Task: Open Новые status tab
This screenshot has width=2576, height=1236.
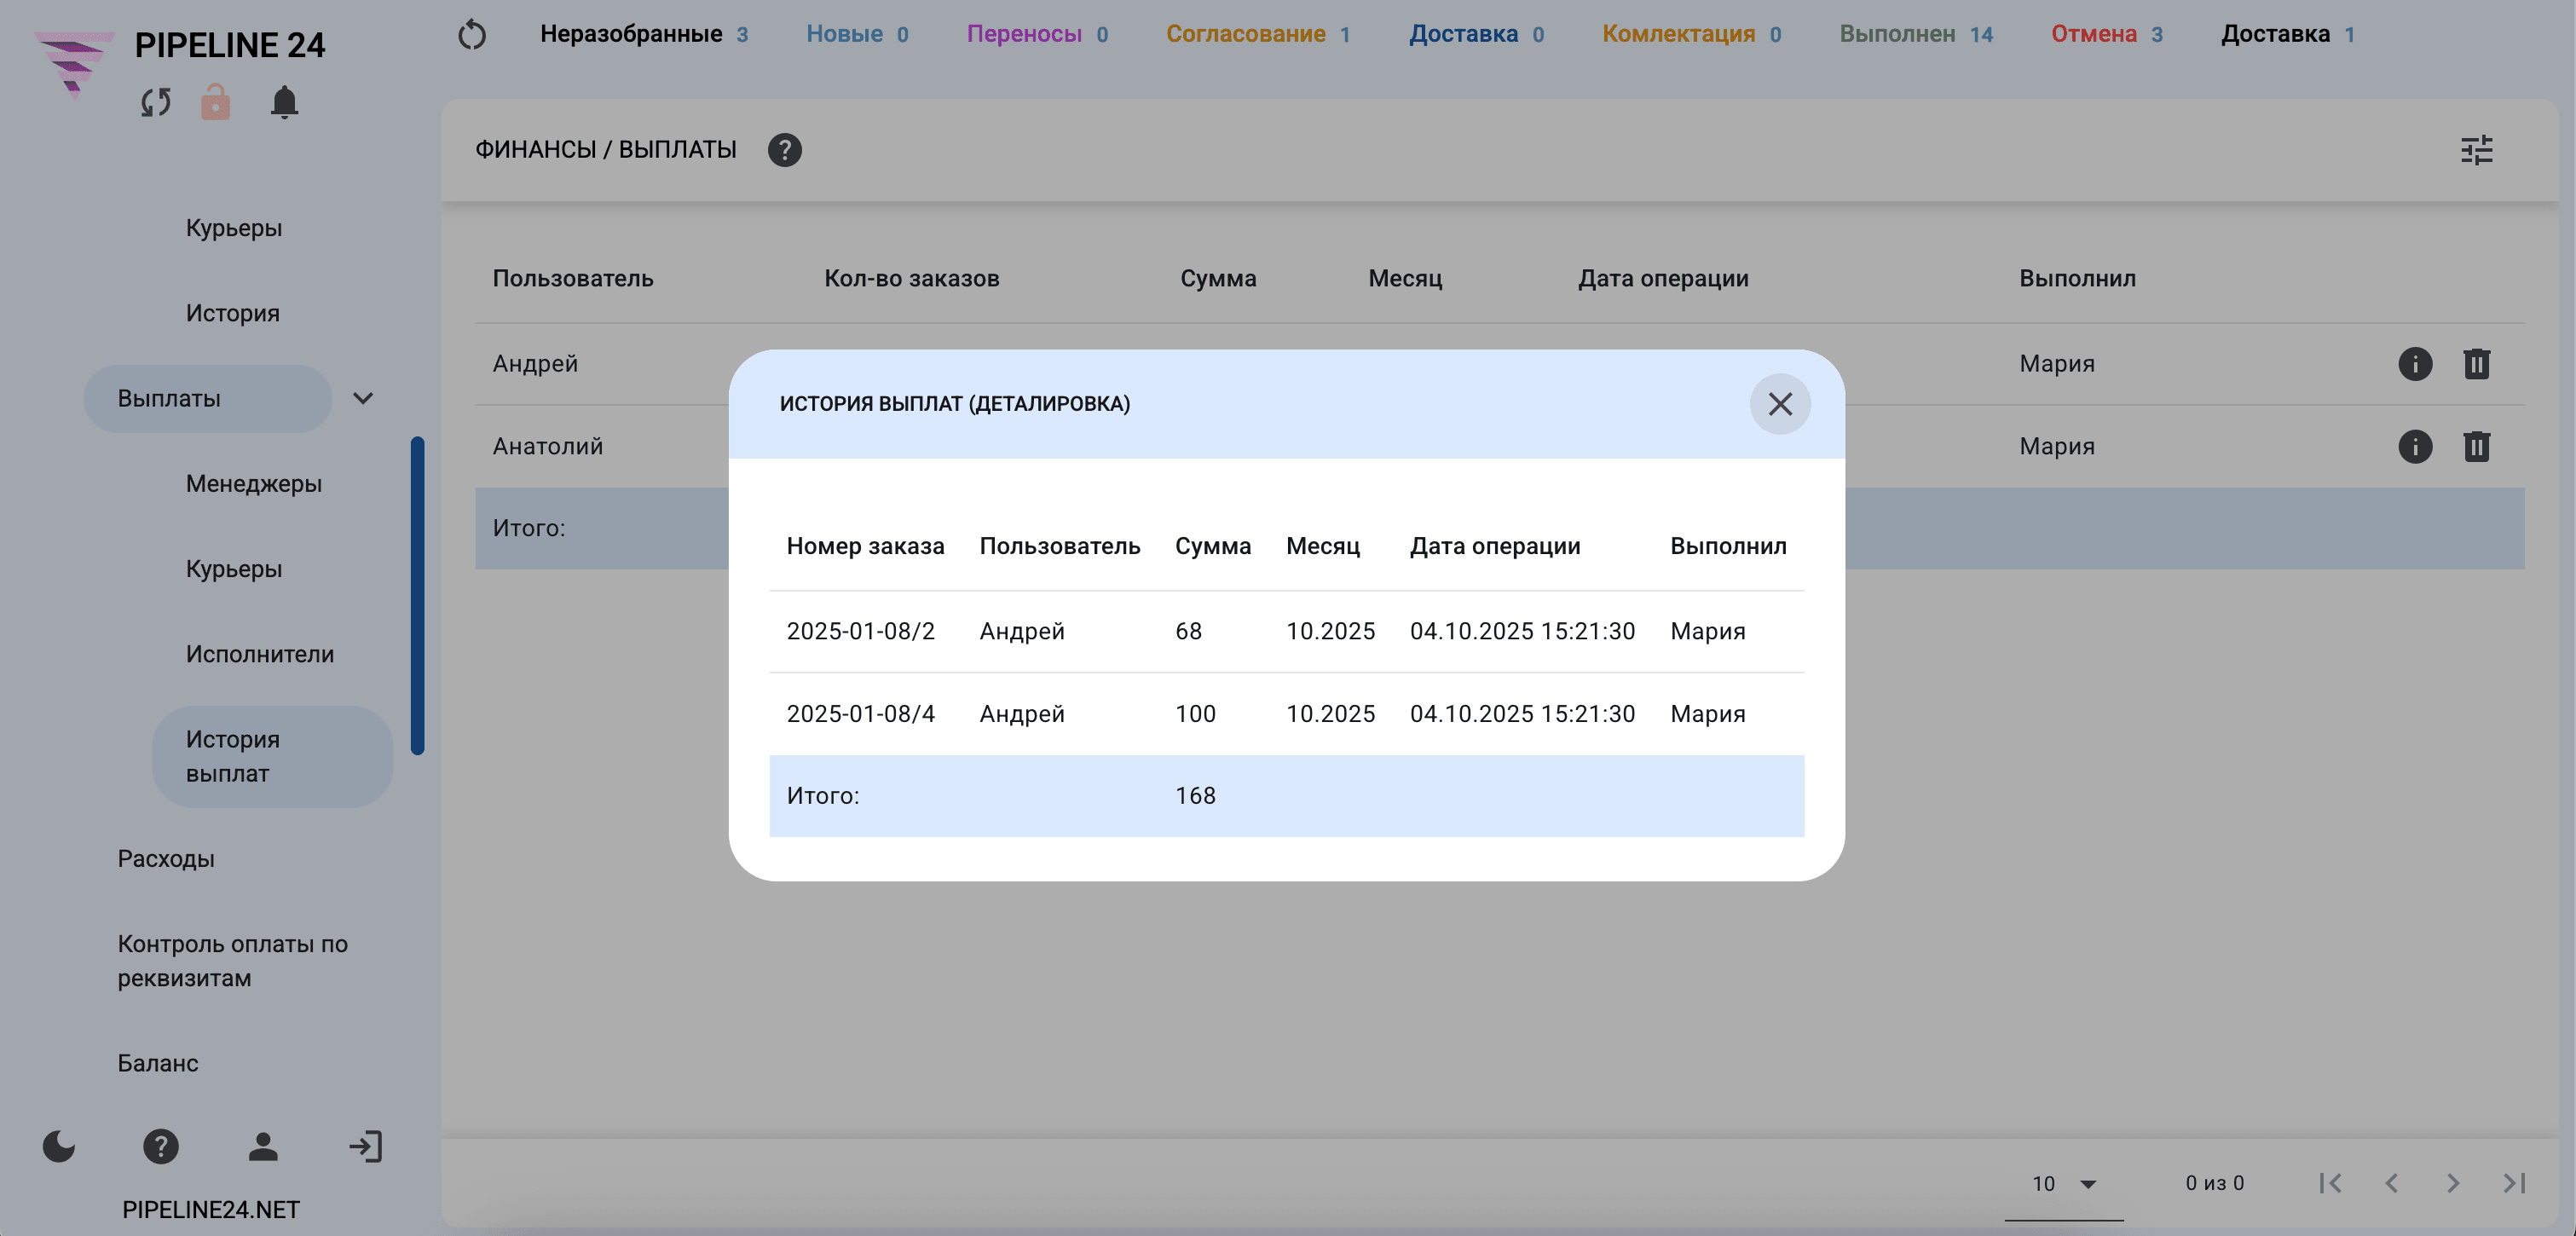Action: 857,34
